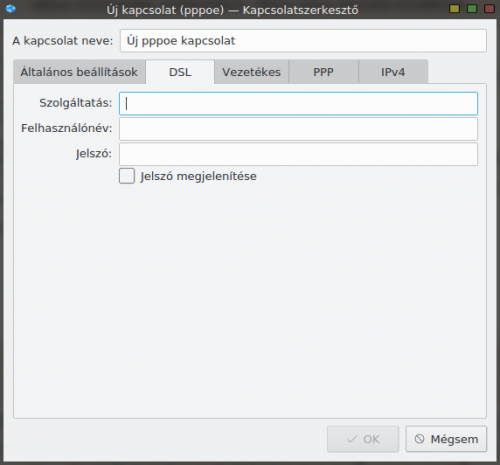Click the Jelszó: label

94,154
